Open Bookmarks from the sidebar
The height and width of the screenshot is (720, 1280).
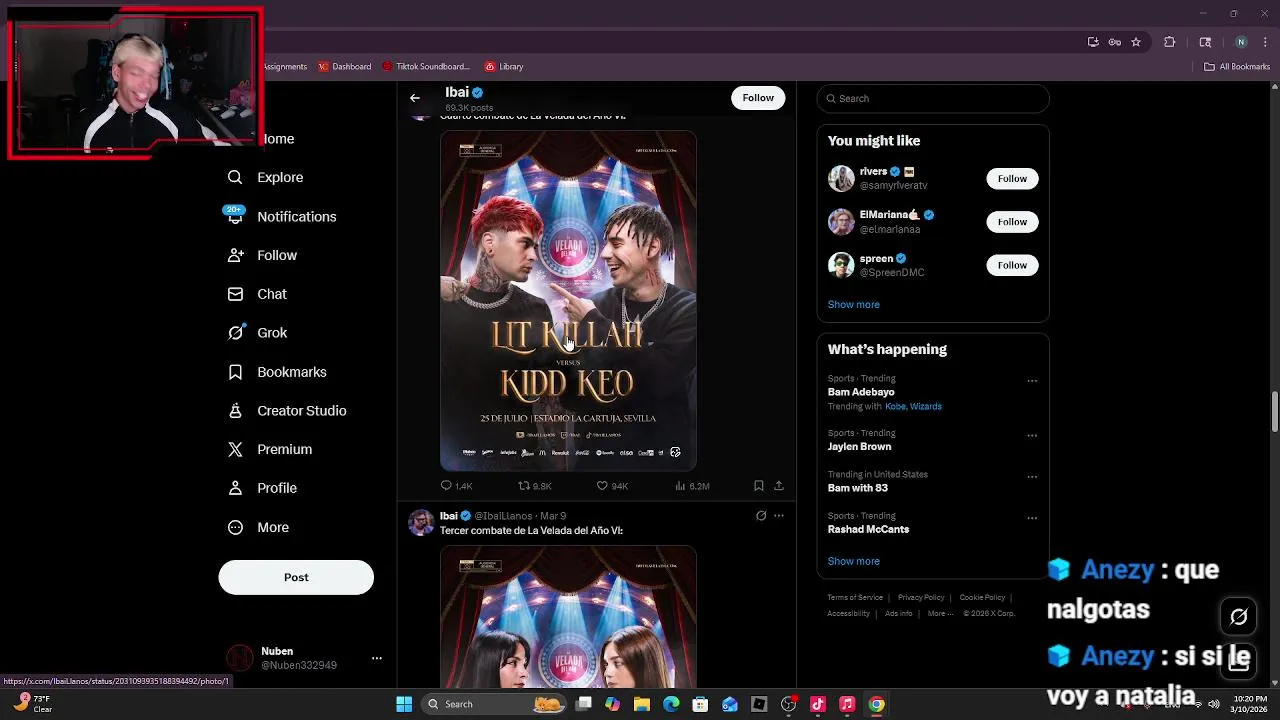pos(291,372)
